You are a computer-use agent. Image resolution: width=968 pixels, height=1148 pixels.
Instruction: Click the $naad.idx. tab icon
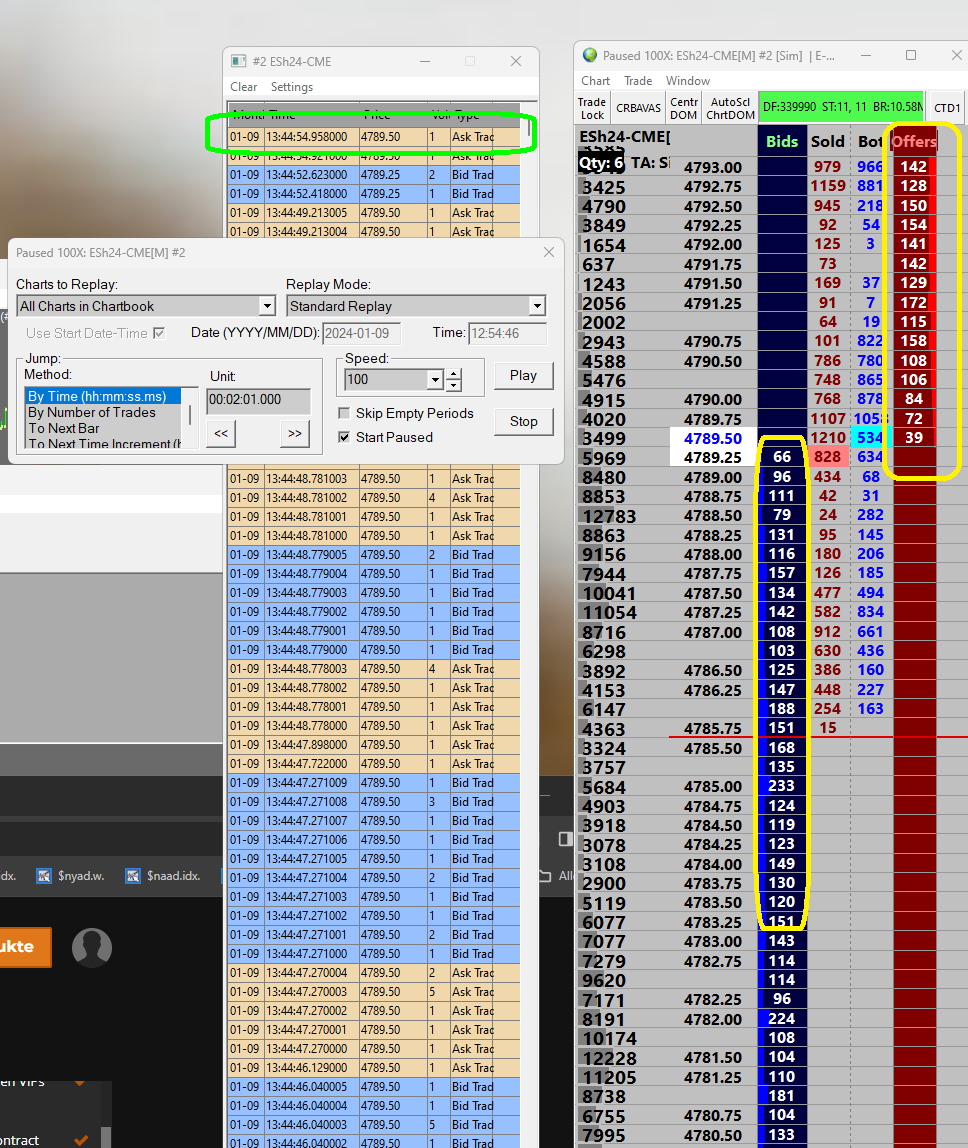pyautogui.click(x=133, y=876)
